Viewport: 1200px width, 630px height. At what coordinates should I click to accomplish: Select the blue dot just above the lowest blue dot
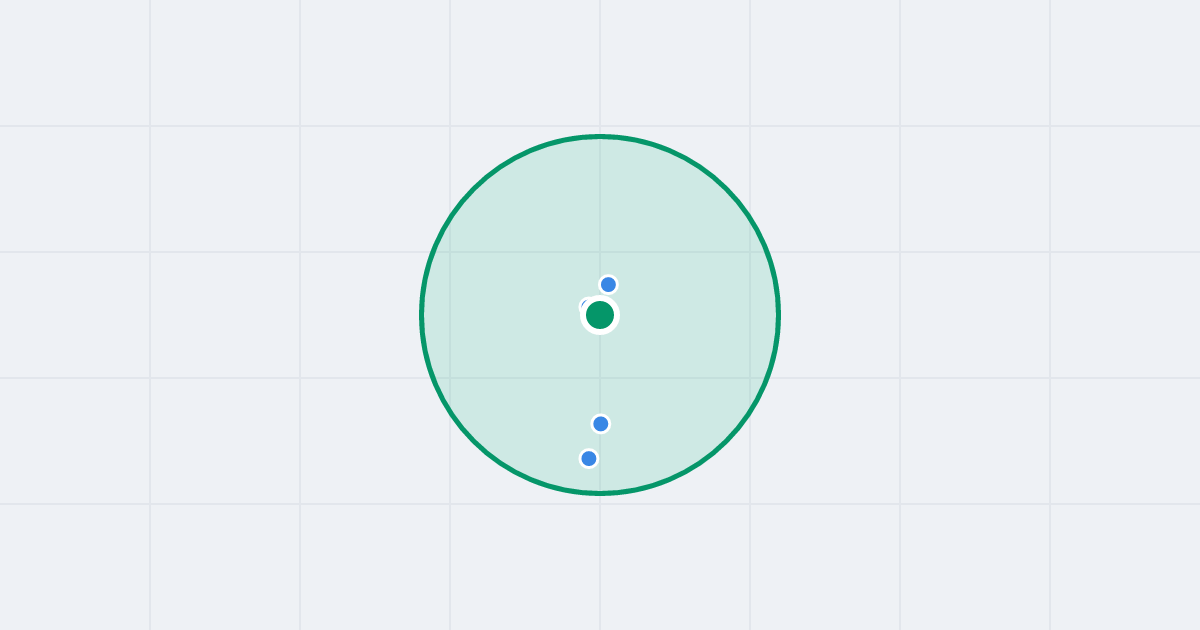[601, 424]
